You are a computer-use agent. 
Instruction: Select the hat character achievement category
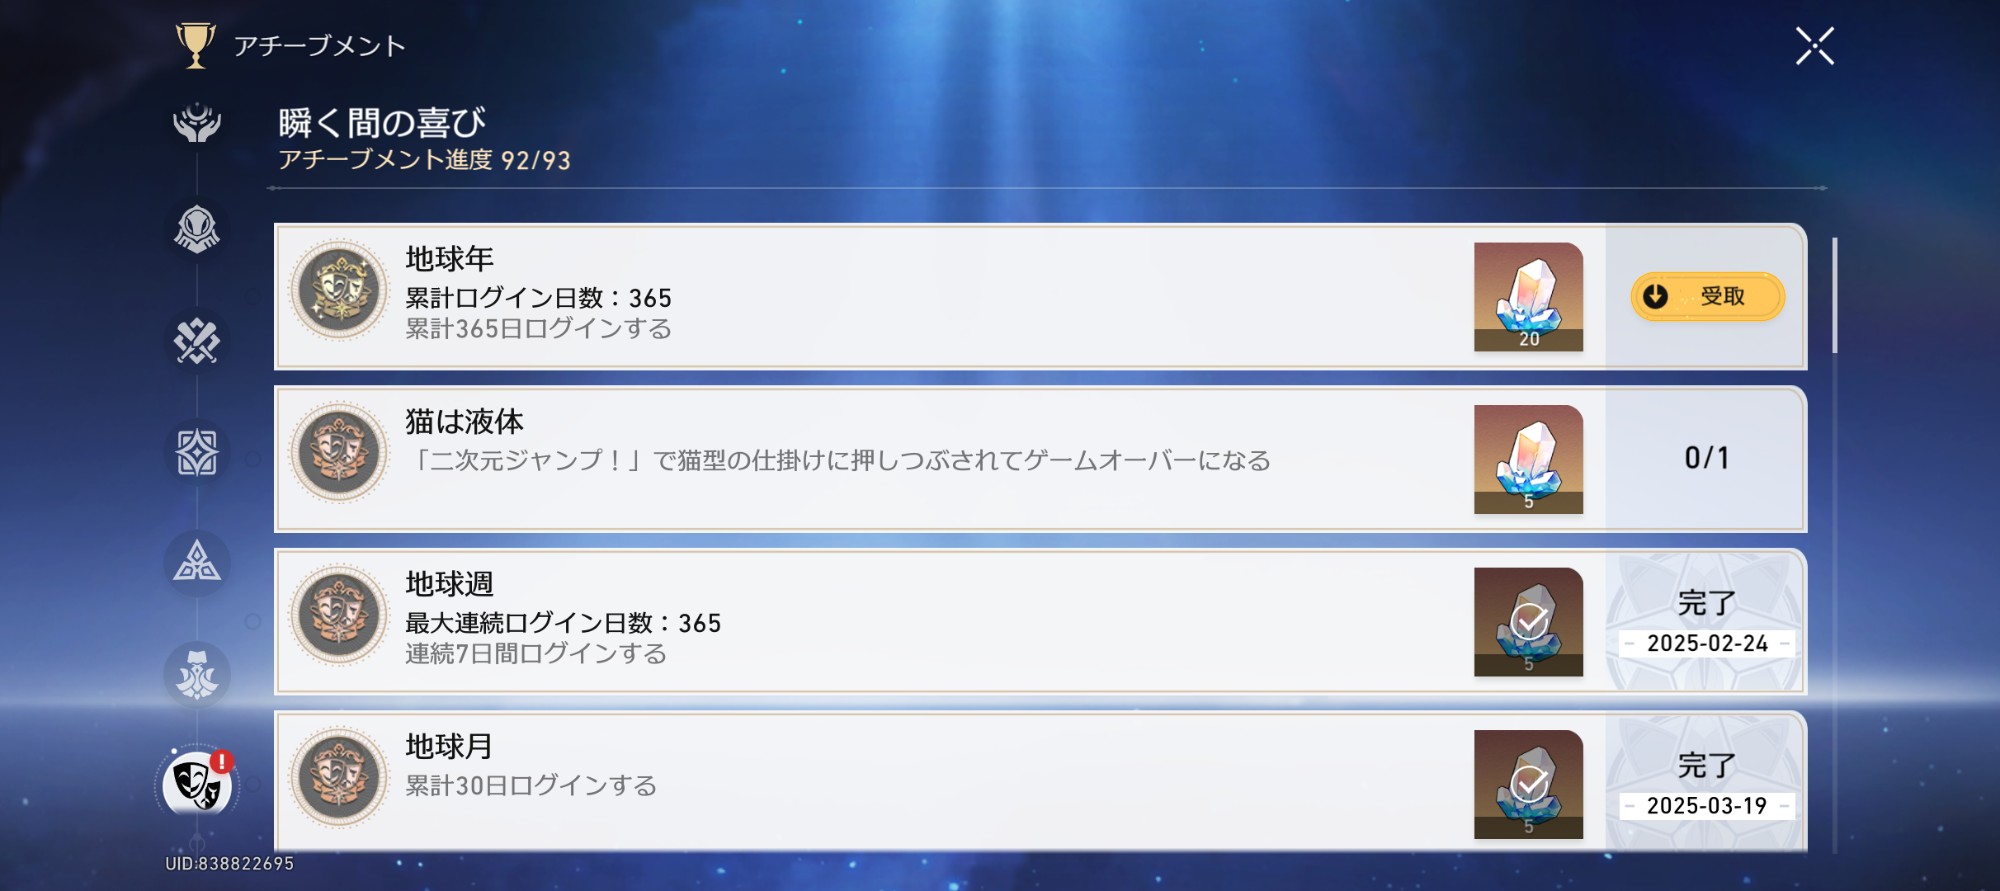tap(197, 675)
